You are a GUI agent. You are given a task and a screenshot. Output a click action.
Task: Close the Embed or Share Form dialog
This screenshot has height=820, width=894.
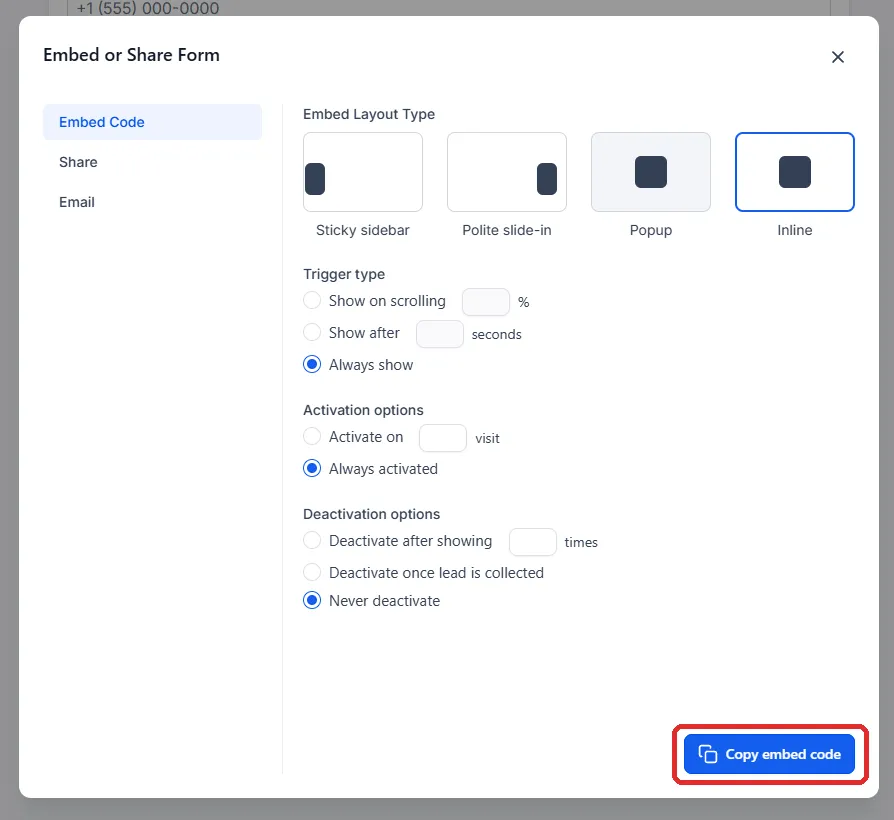[837, 57]
